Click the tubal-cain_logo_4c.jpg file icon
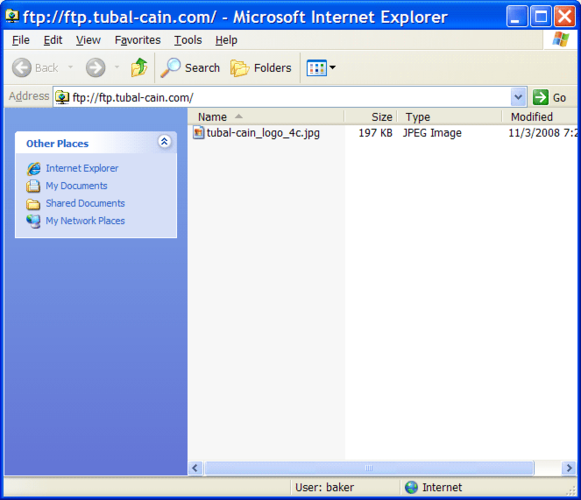Screen dimensions: 581x500 click(x=199, y=133)
